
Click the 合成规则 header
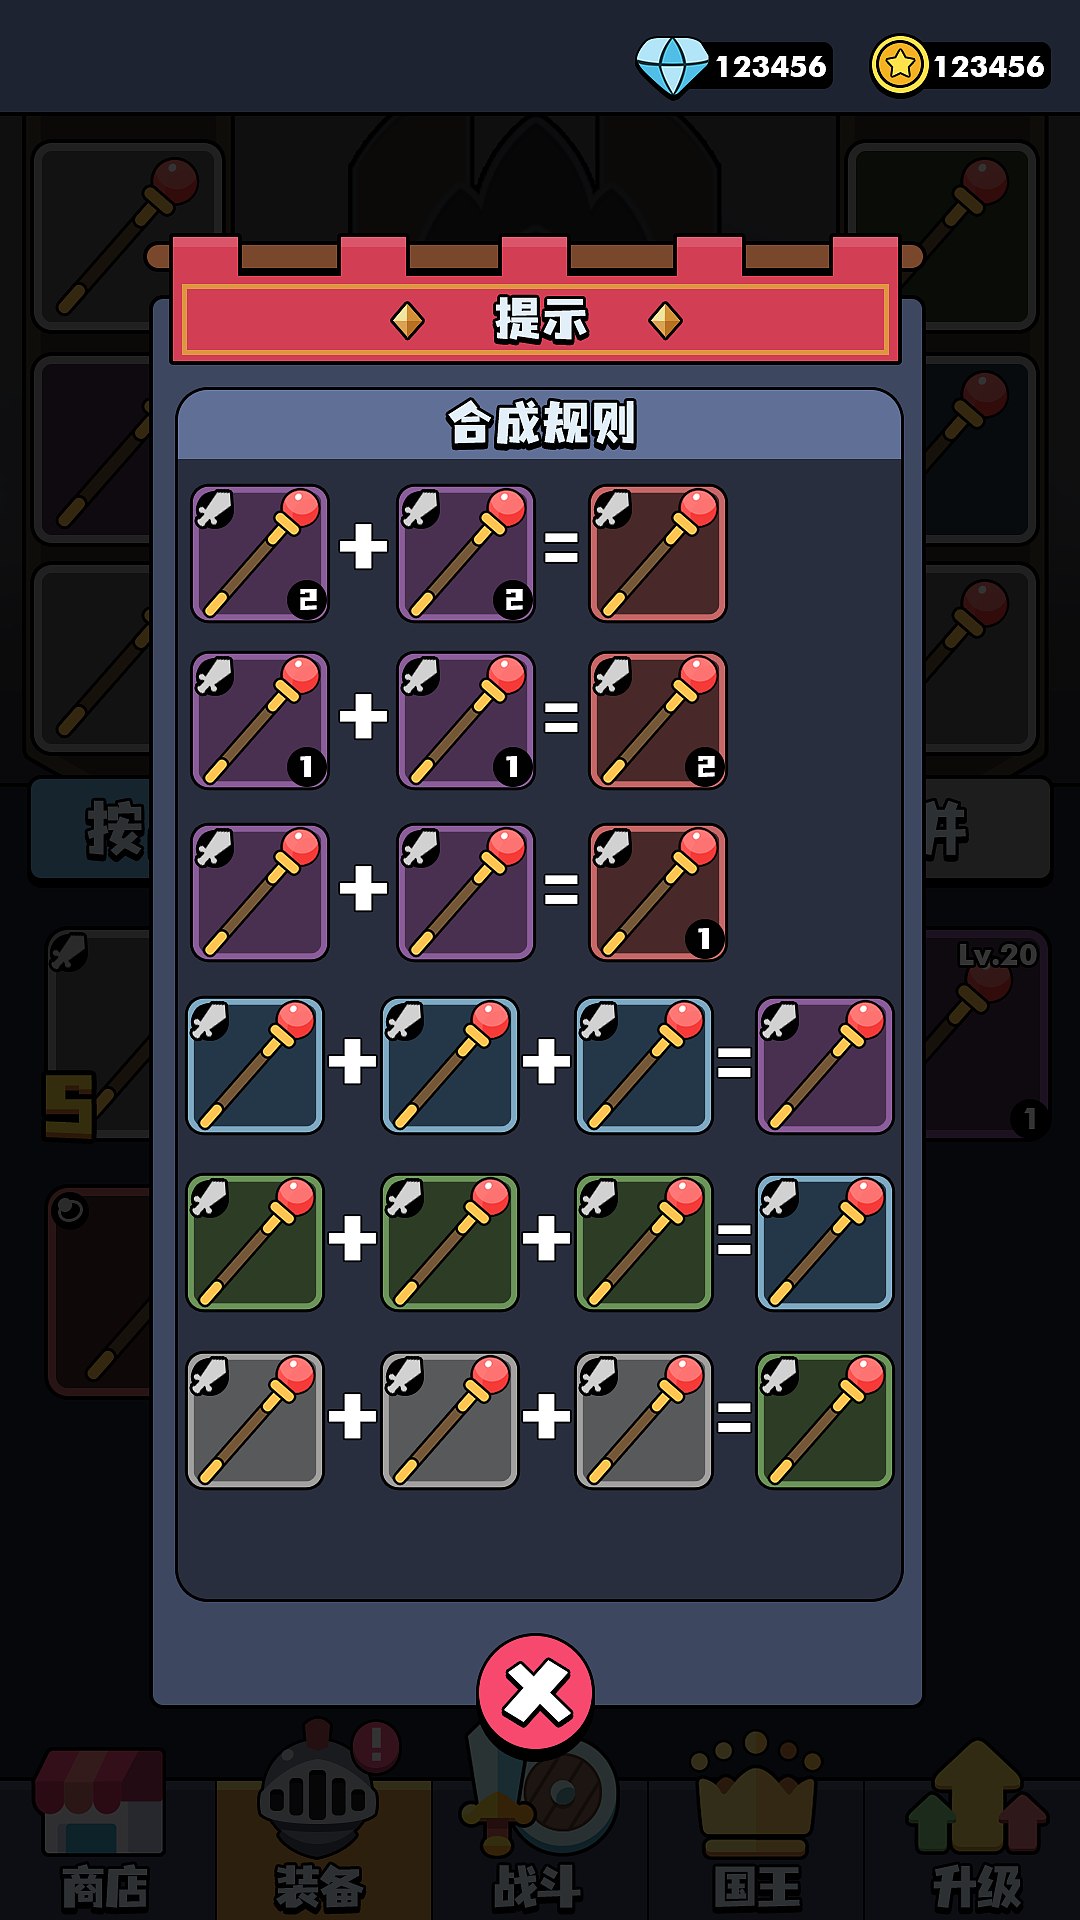[x=540, y=424]
